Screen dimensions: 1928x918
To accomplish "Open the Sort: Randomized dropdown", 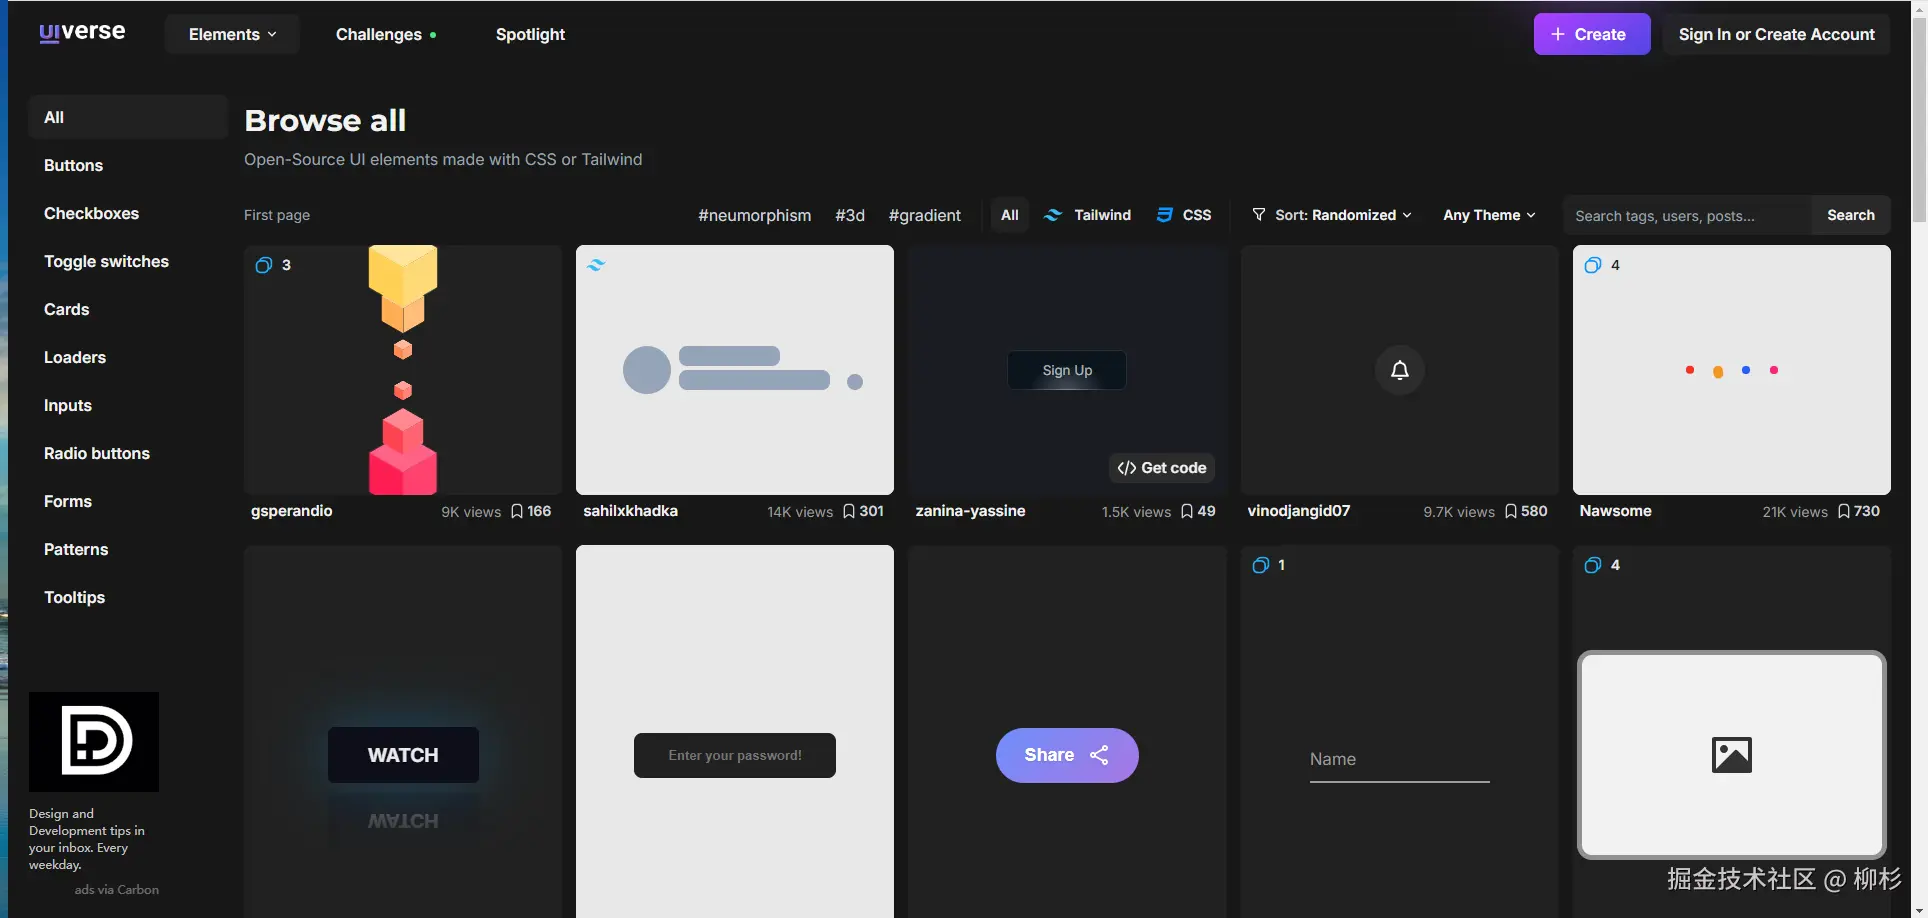I will [x=1332, y=215].
